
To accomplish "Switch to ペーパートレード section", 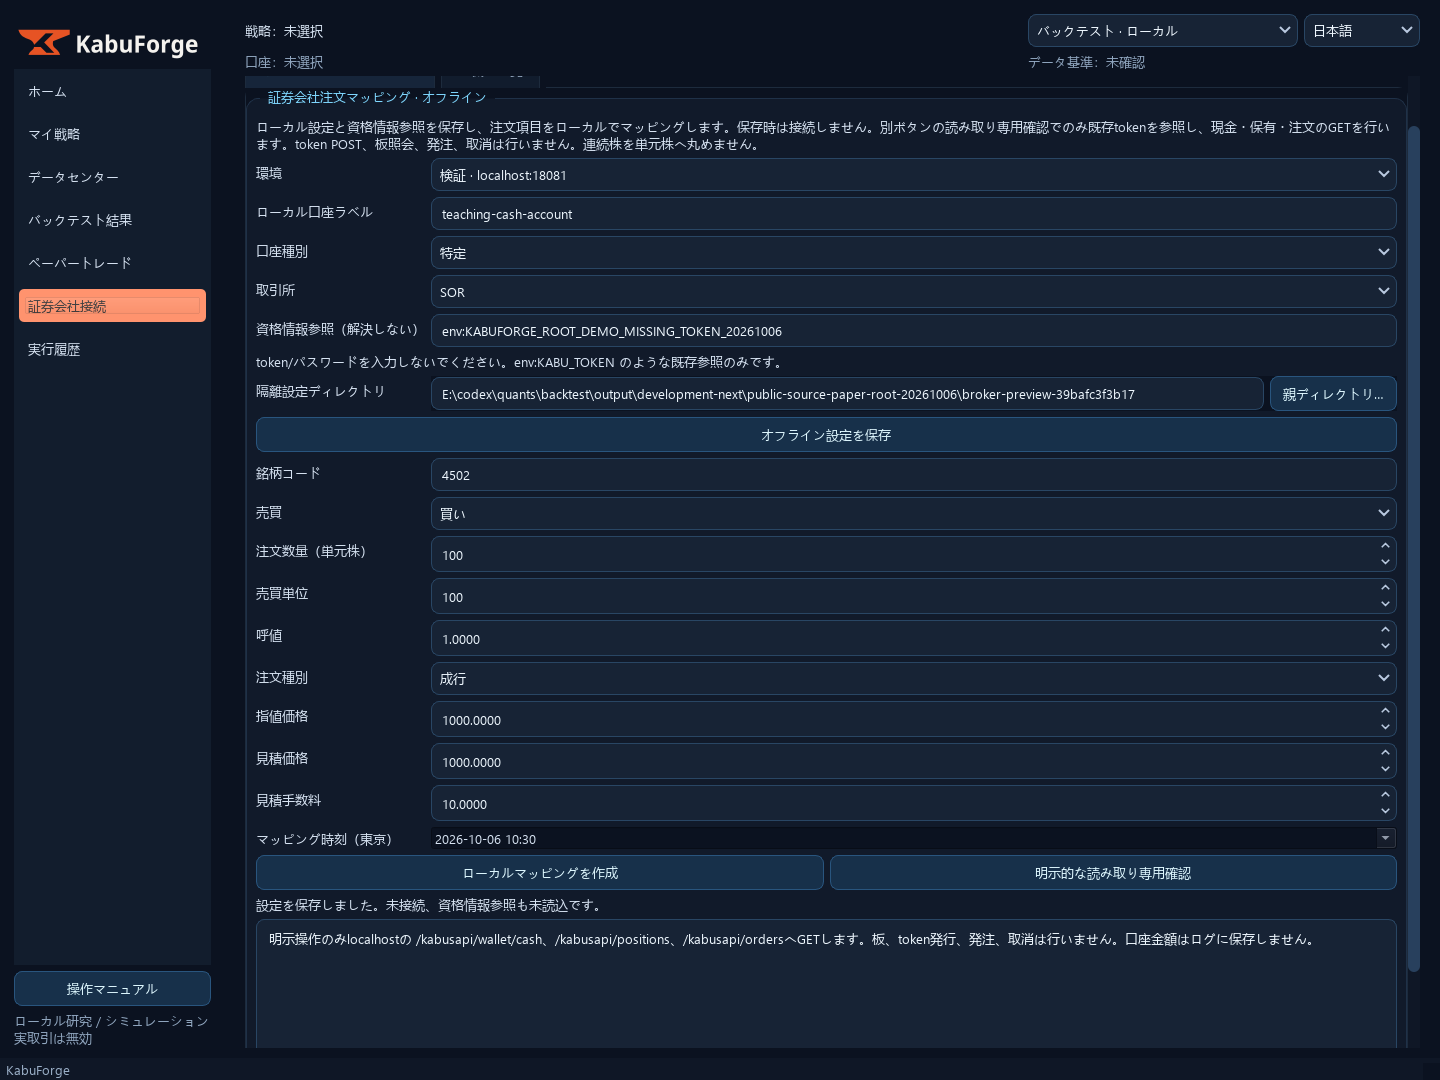I will pos(112,264).
